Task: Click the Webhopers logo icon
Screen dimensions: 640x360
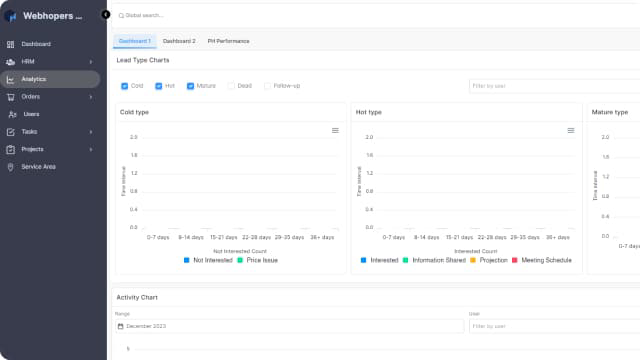Action: coord(11,16)
